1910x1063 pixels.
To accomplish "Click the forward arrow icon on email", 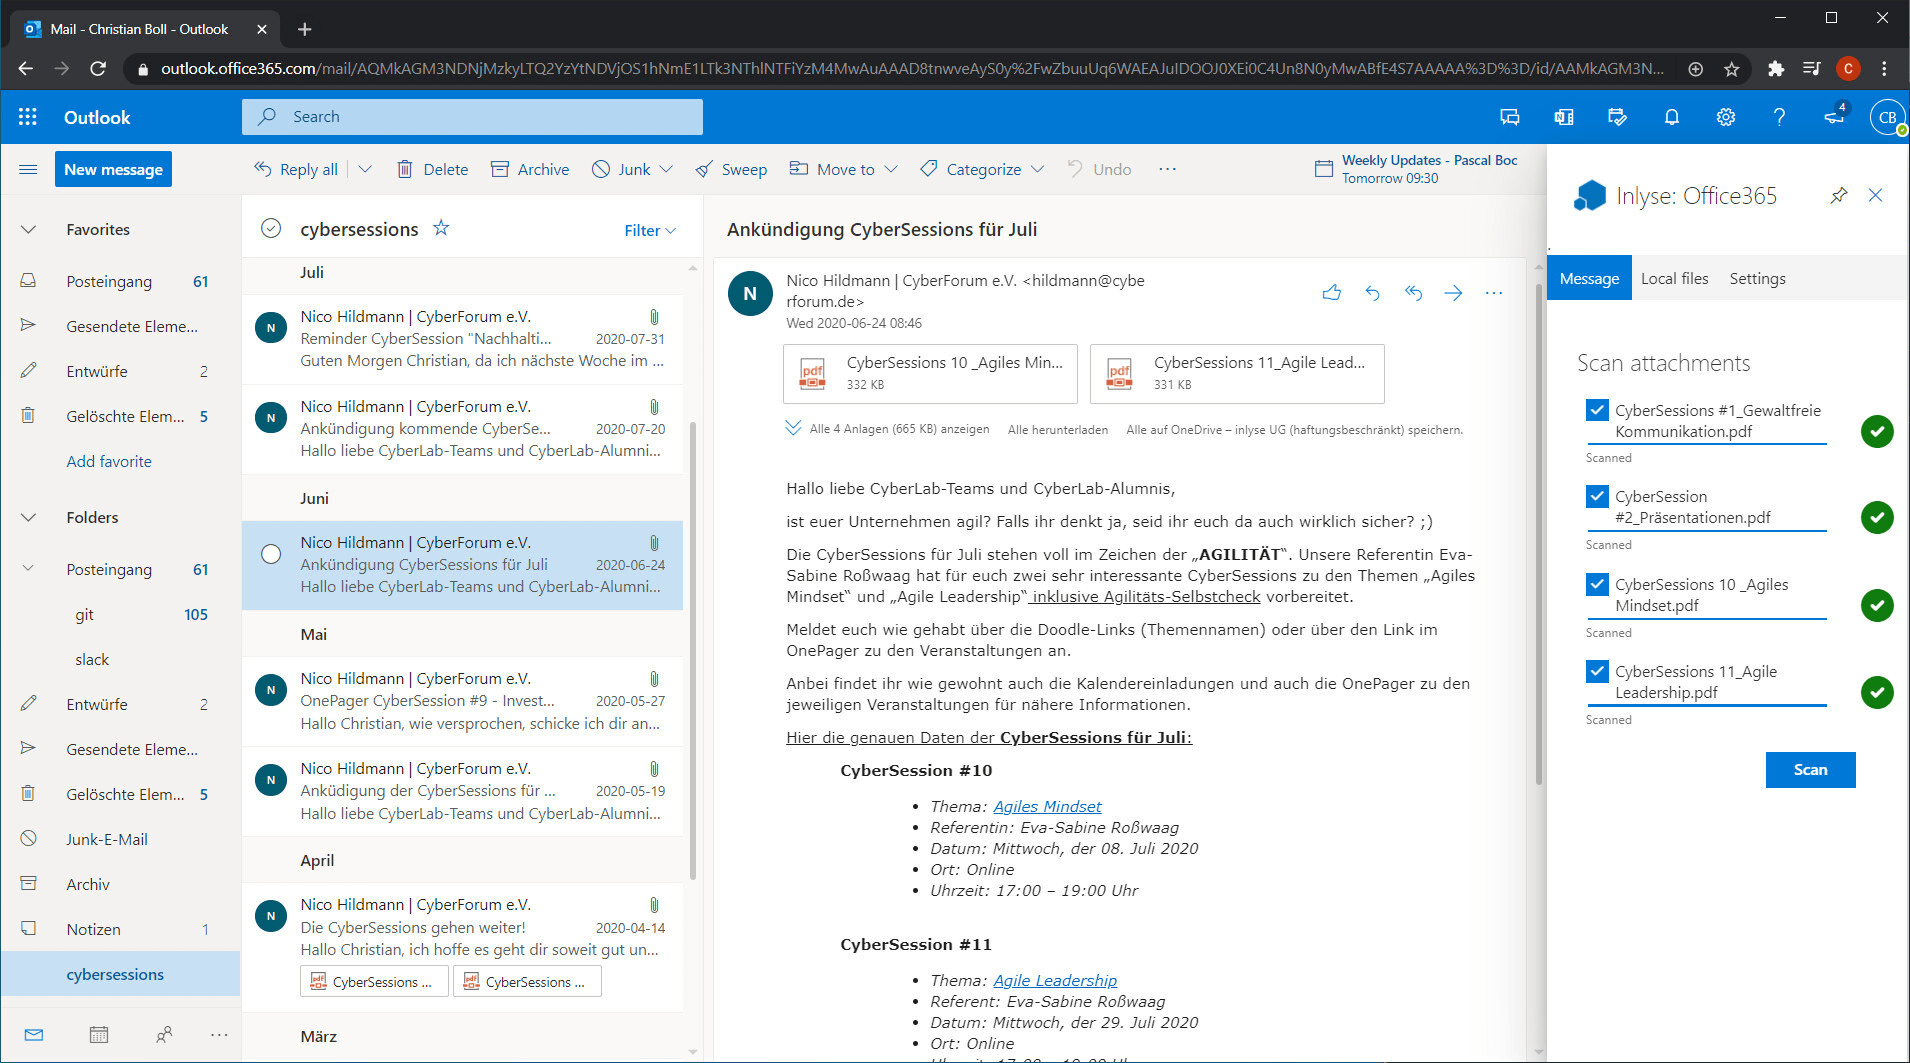I will 1453,293.
